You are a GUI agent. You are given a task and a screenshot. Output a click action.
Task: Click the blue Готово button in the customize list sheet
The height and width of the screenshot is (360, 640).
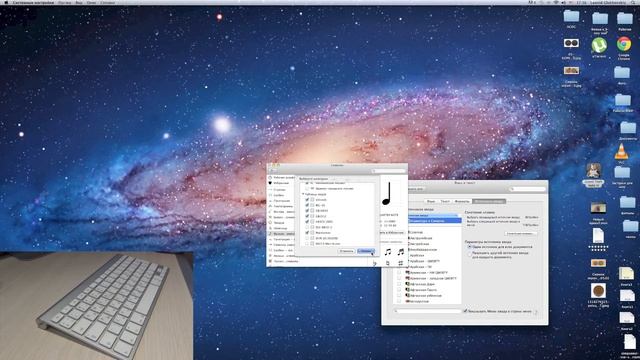tap(365, 251)
